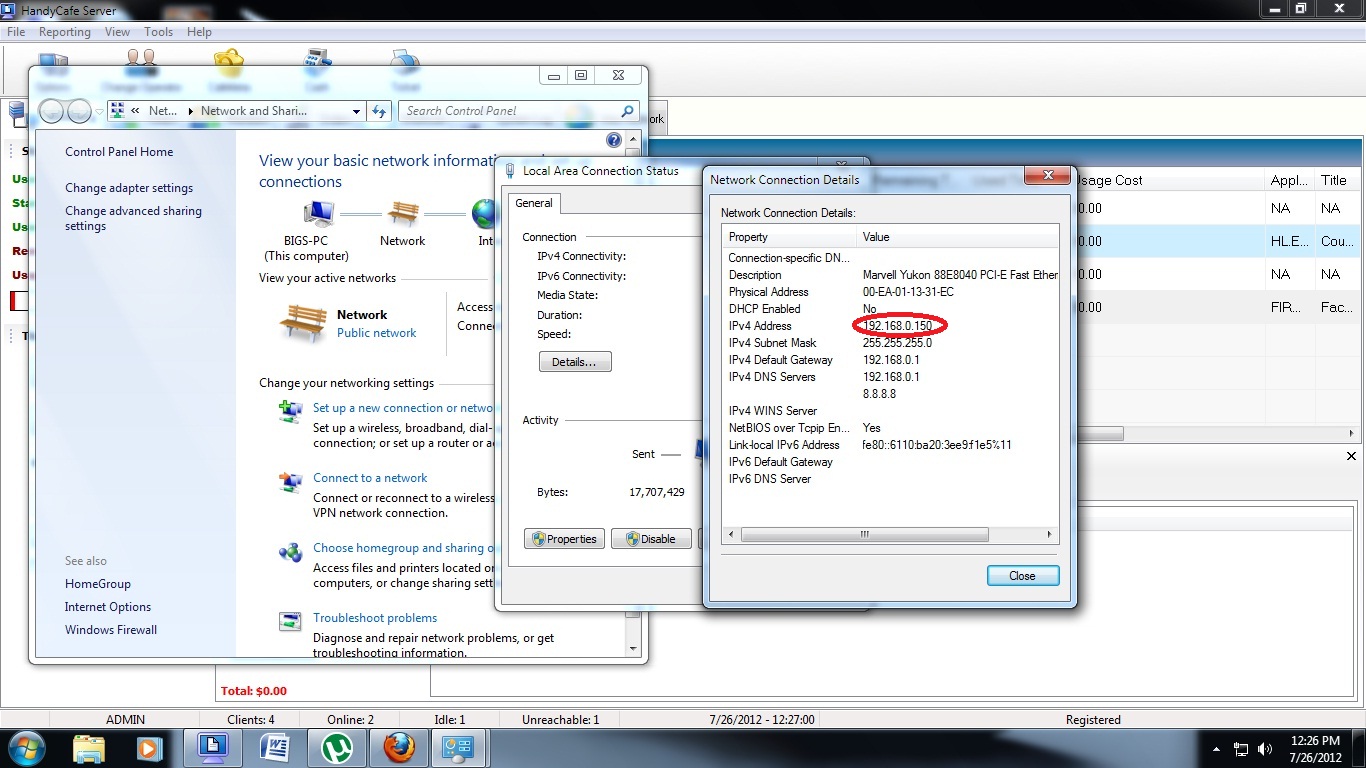Open Change advanced sharing settings
1366x768 pixels.
pos(133,218)
